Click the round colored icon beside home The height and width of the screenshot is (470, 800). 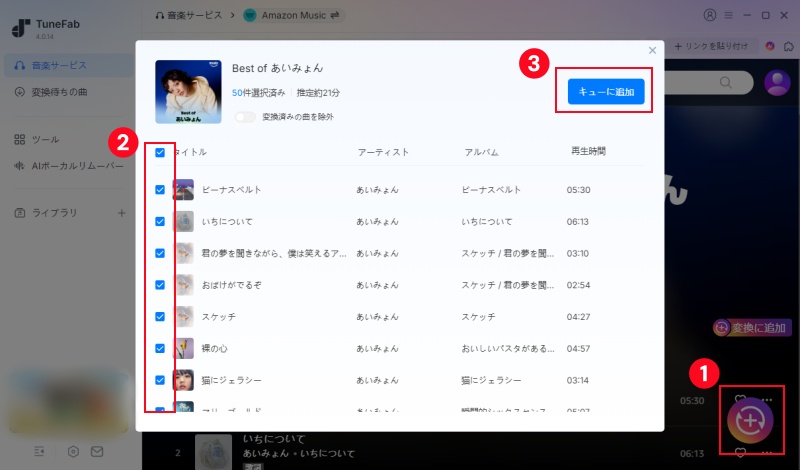[x=770, y=46]
